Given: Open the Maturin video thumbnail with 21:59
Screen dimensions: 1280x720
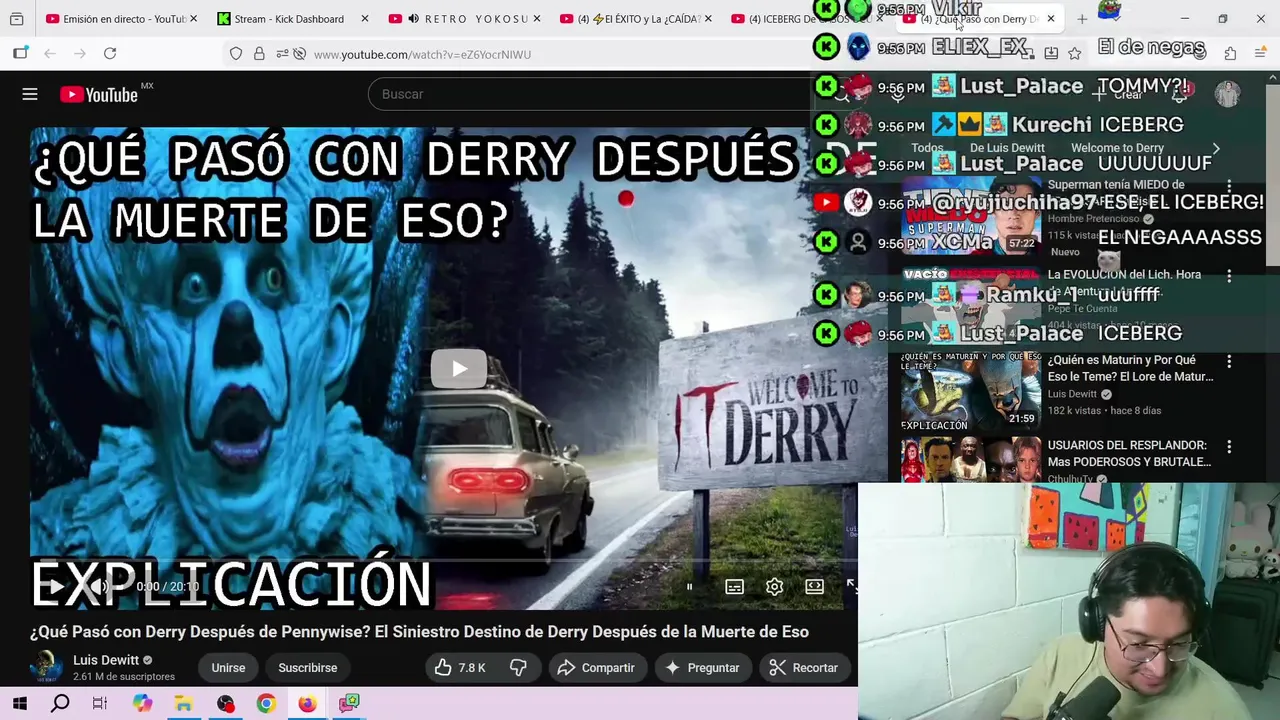Looking at the screenshot, I should pos(969,392).
